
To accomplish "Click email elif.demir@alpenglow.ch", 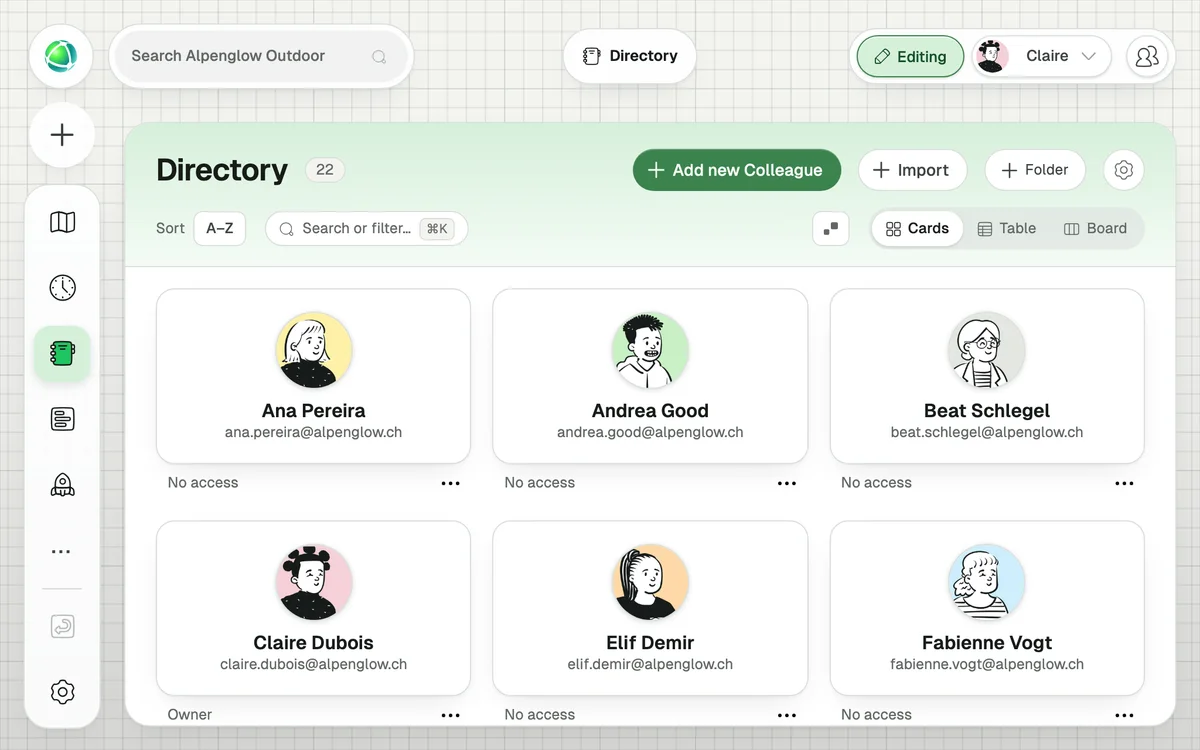I will [650, 664].
